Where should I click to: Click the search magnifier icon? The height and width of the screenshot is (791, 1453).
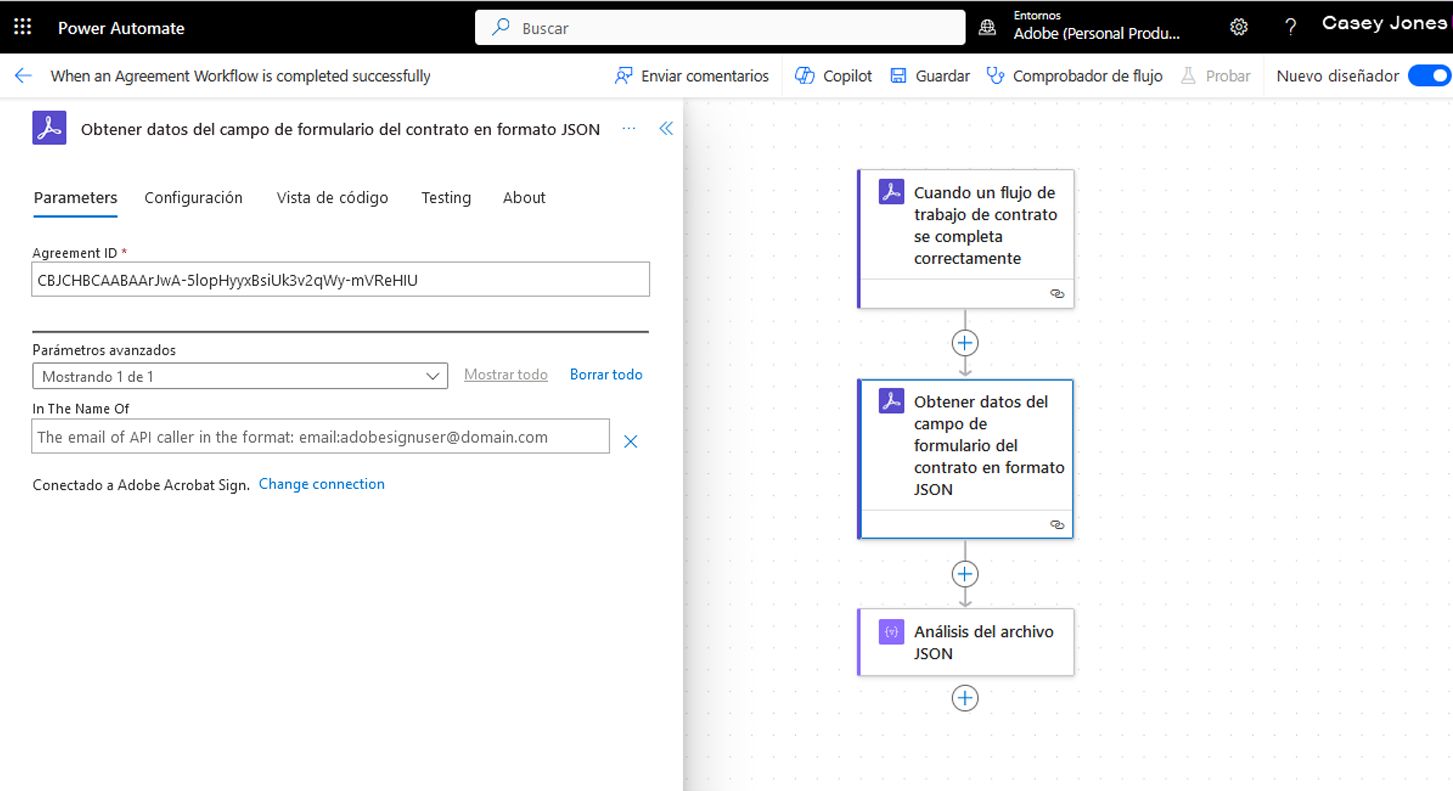pos(502,28)
